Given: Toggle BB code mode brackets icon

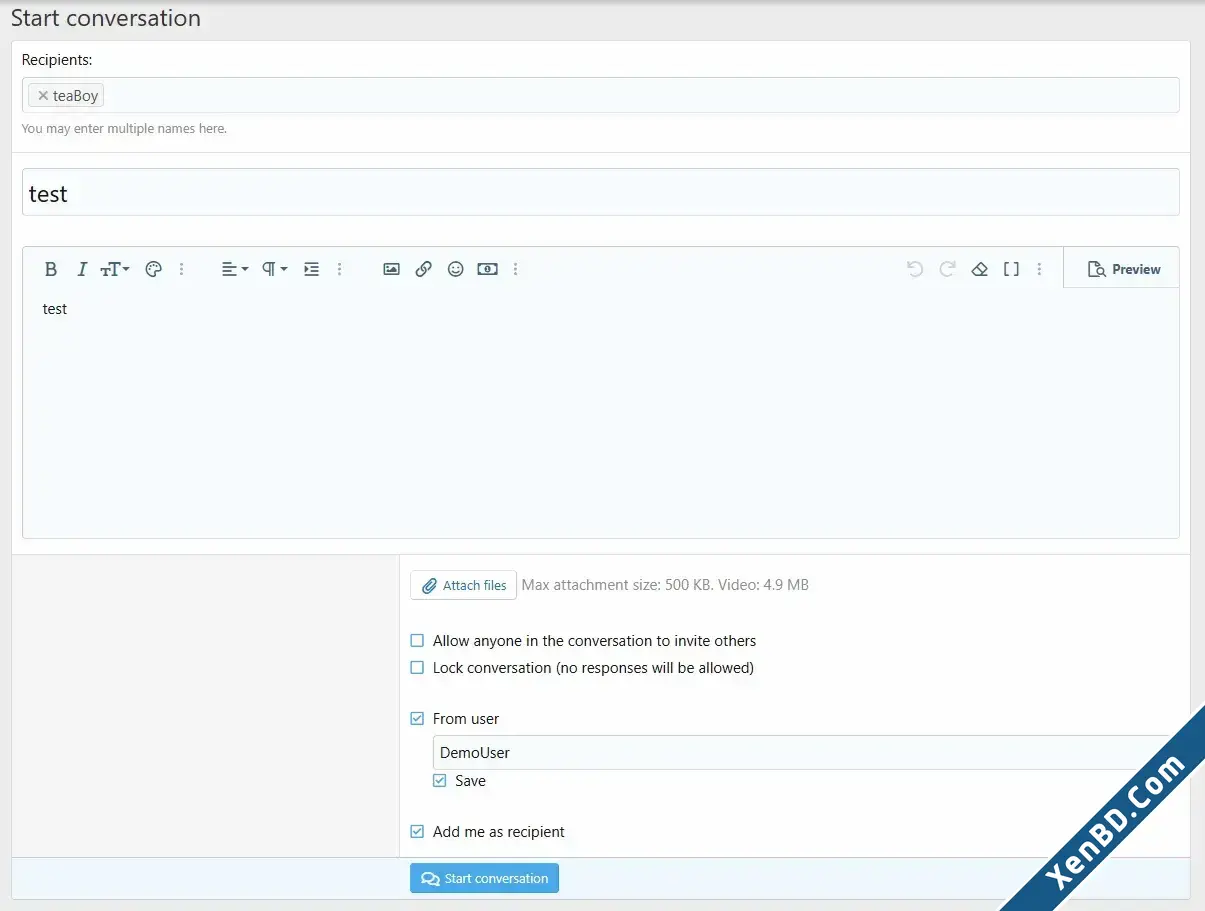Looking at the screenshot, I should click(x=1012, y=269).
